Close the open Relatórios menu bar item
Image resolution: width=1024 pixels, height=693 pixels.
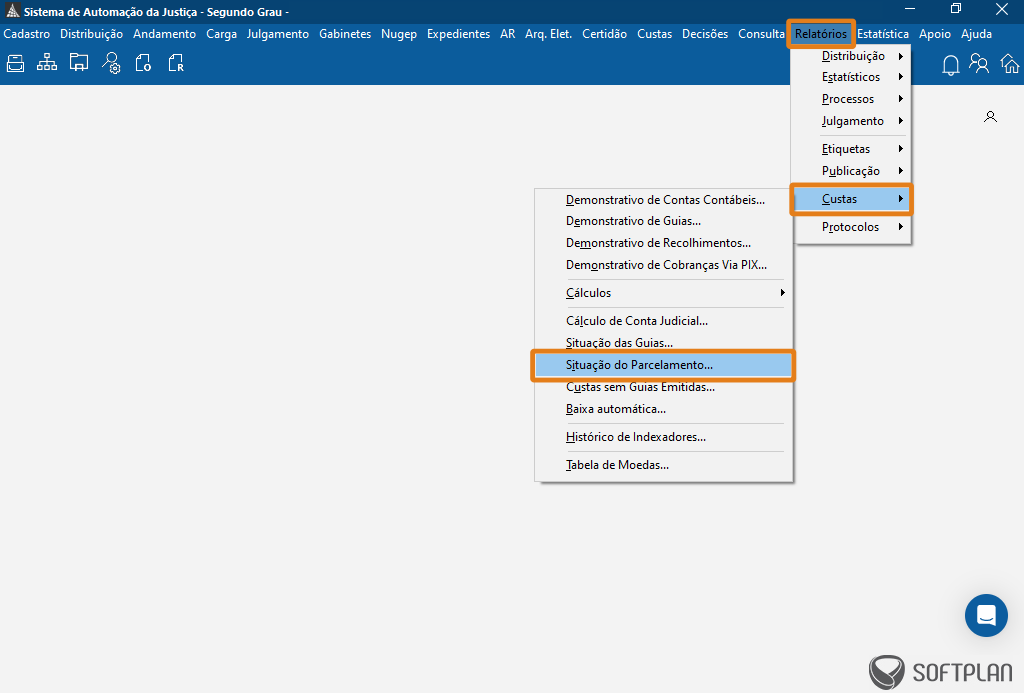coord(821,34)
